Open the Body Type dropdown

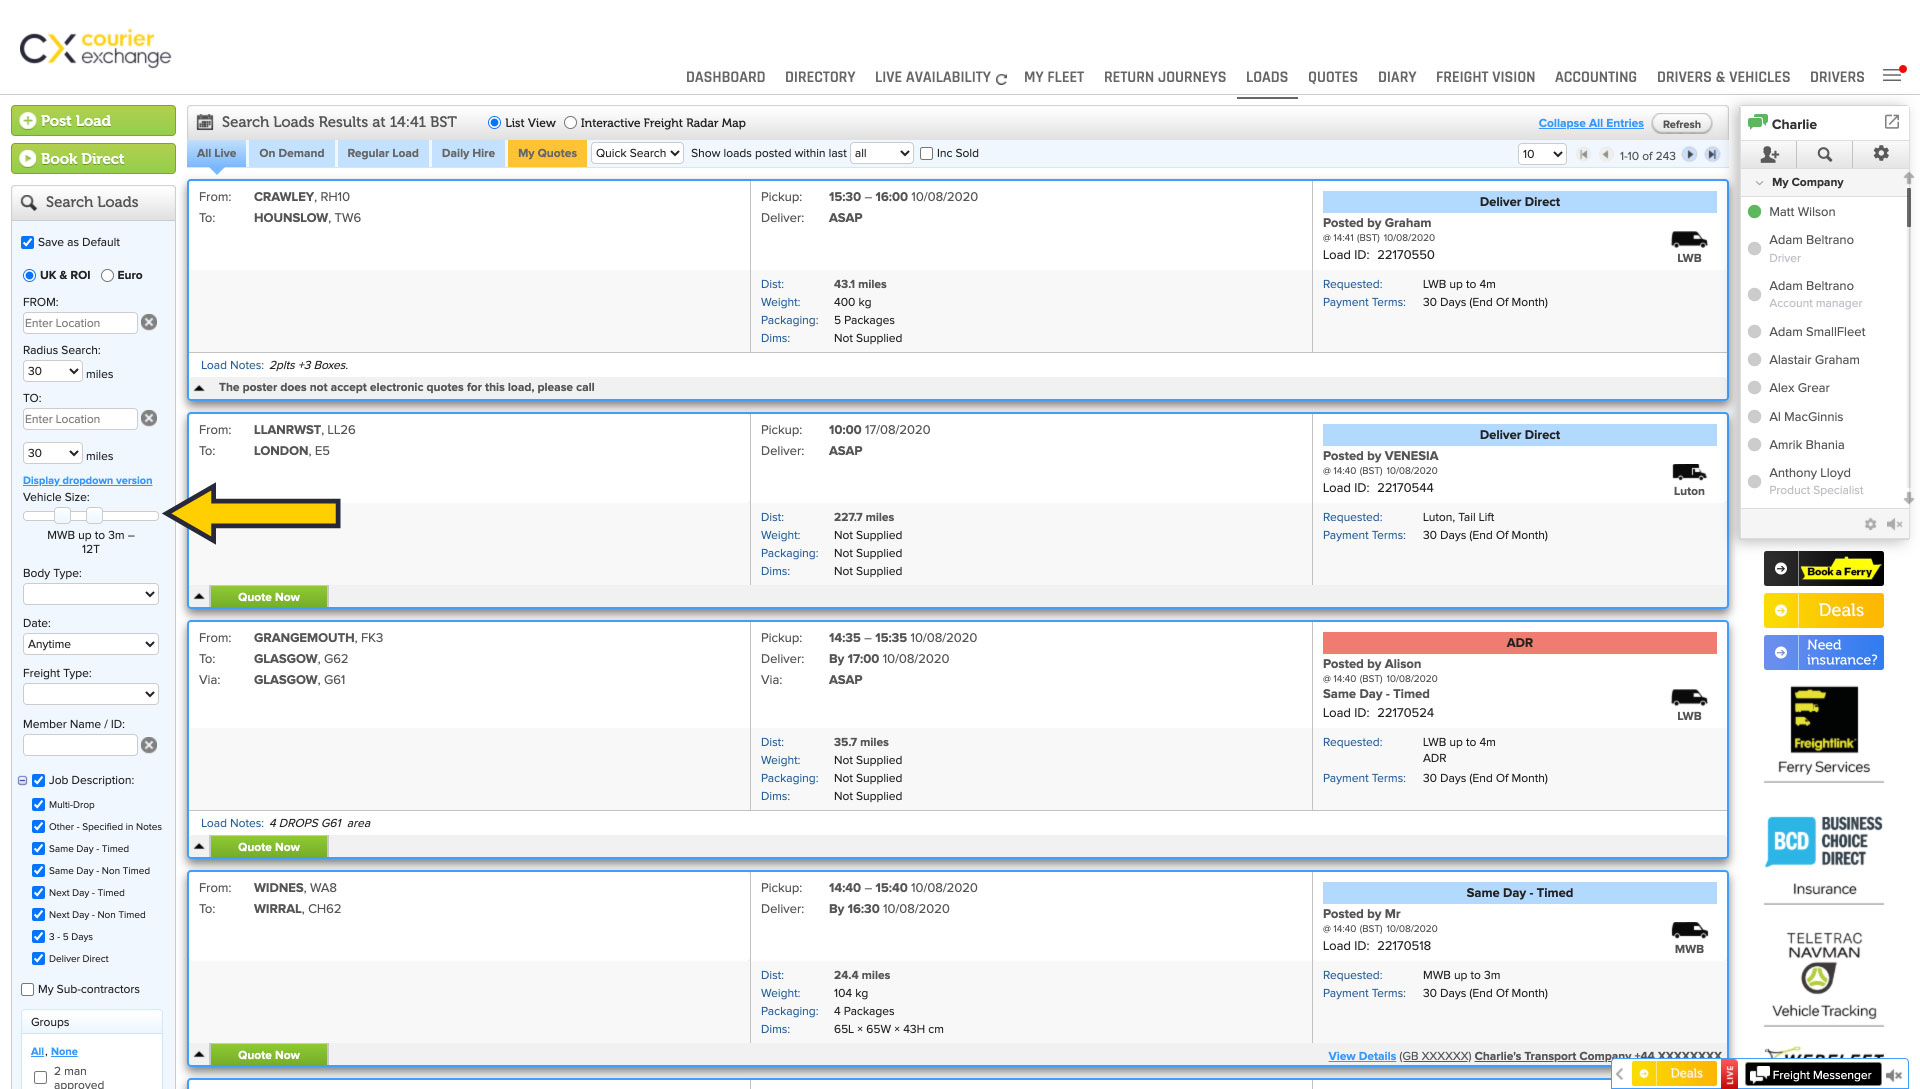click(90, 594)
